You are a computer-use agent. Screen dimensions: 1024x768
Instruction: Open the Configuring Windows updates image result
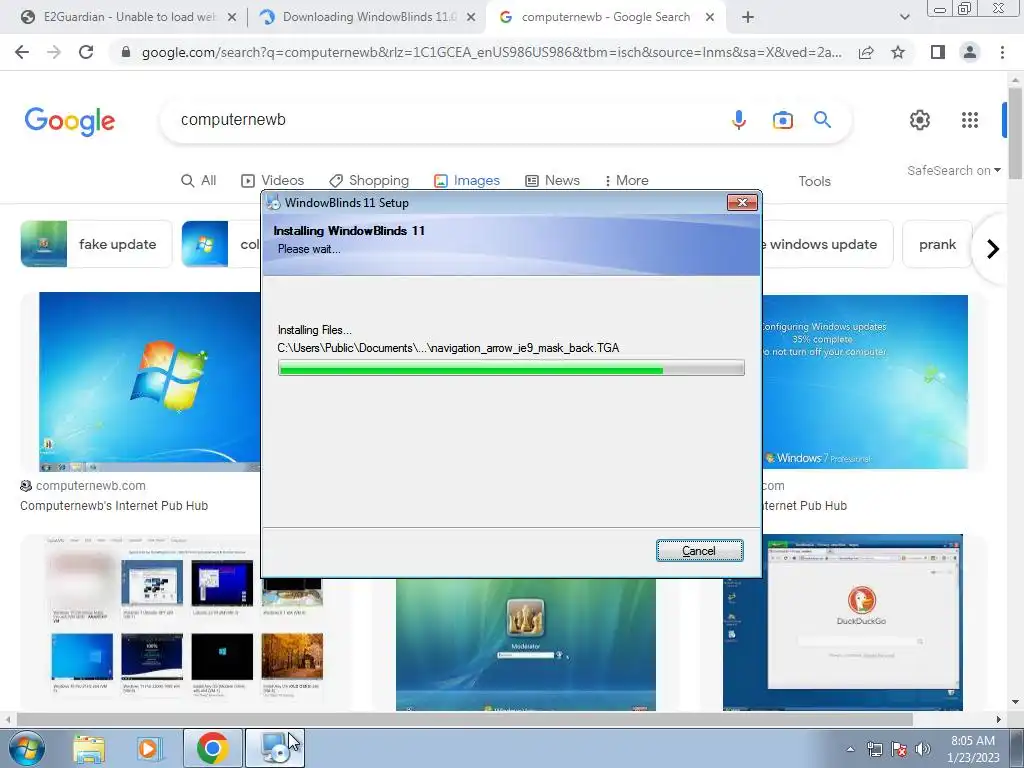point(865,381)
